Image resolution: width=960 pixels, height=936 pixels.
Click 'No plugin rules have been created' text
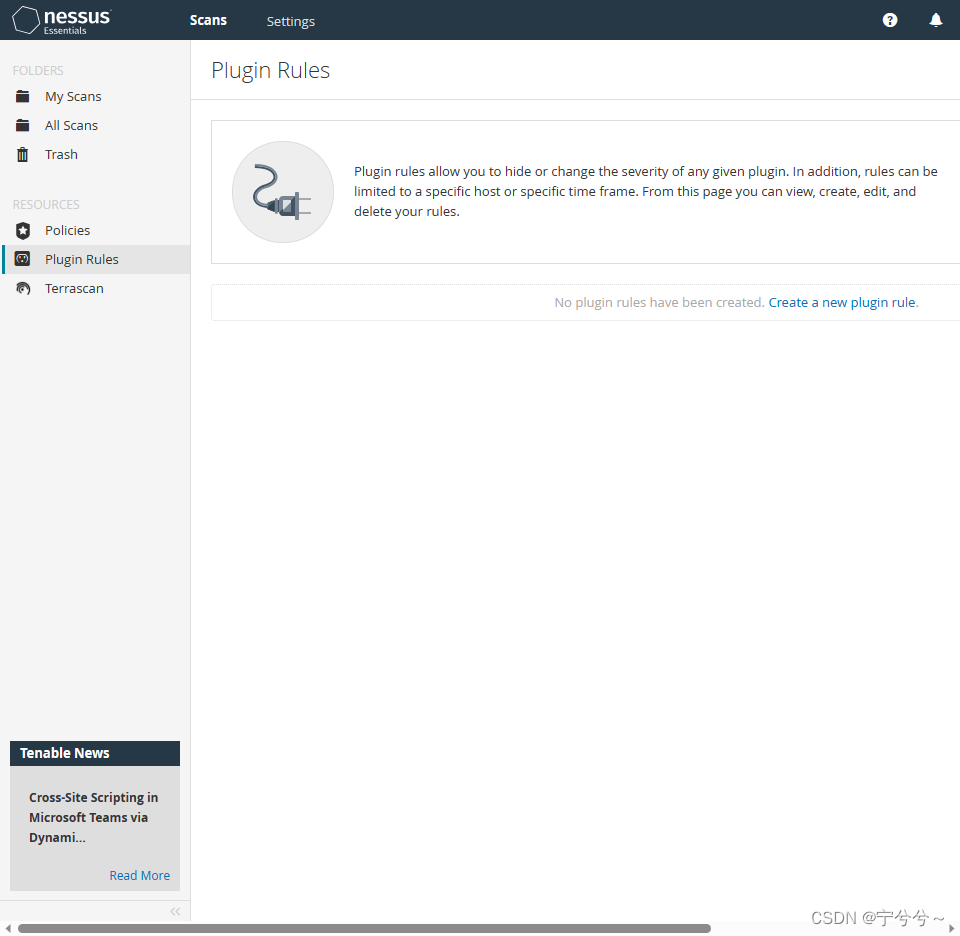point(659,302)
